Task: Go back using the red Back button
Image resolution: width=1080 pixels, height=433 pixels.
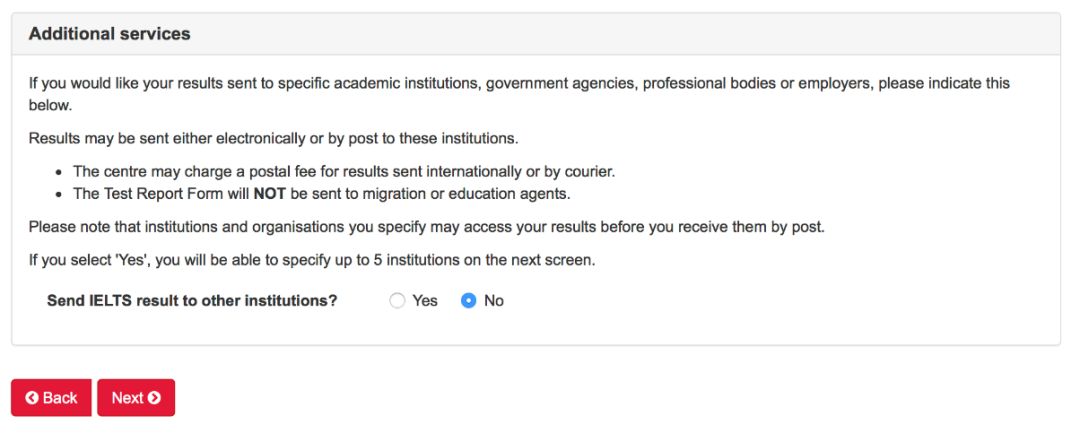Action: point(51,398)
